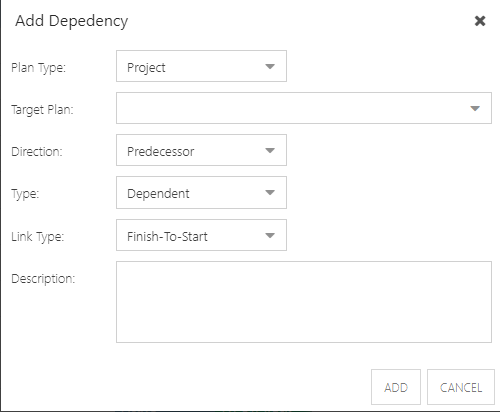Close the Add Depedency dialog with X
Image resolution: width=500 pixels, height=412 pixels.
[480, 21]
